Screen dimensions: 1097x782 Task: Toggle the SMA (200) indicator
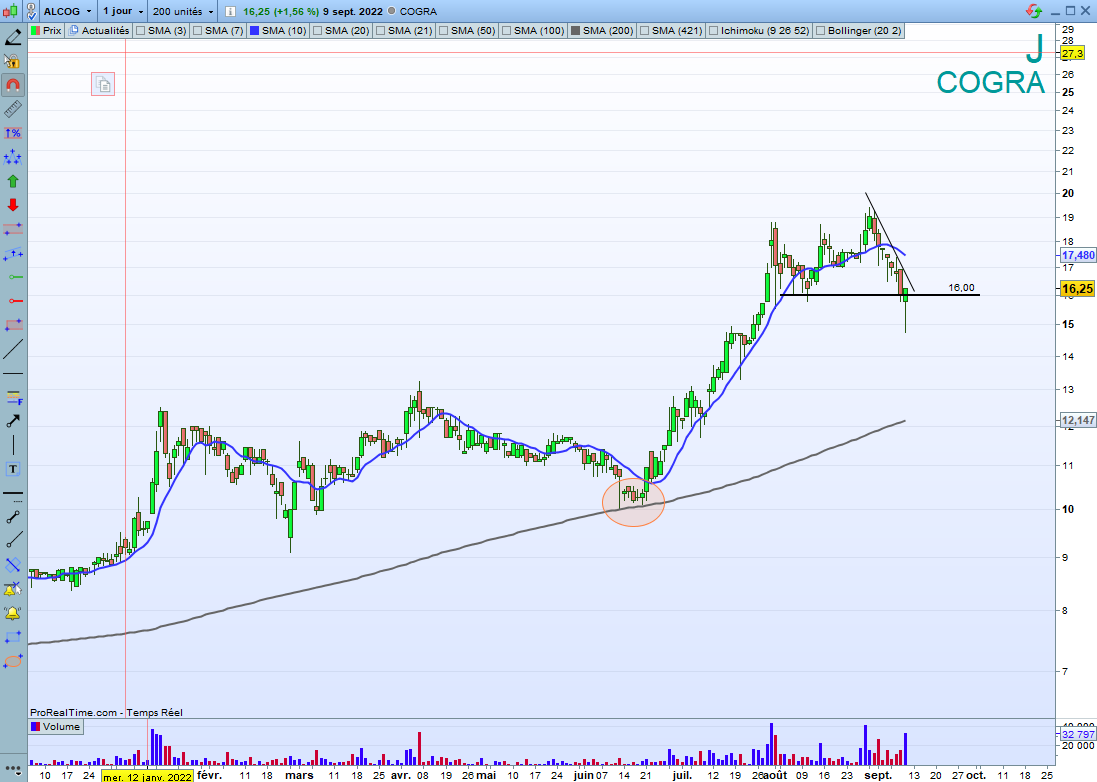(x=602, y=31)
